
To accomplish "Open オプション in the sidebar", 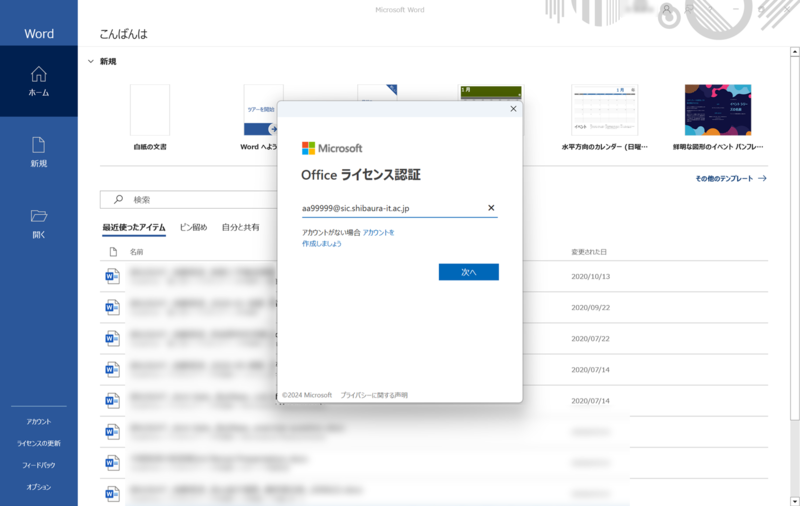I will click(x=38, y=487).
